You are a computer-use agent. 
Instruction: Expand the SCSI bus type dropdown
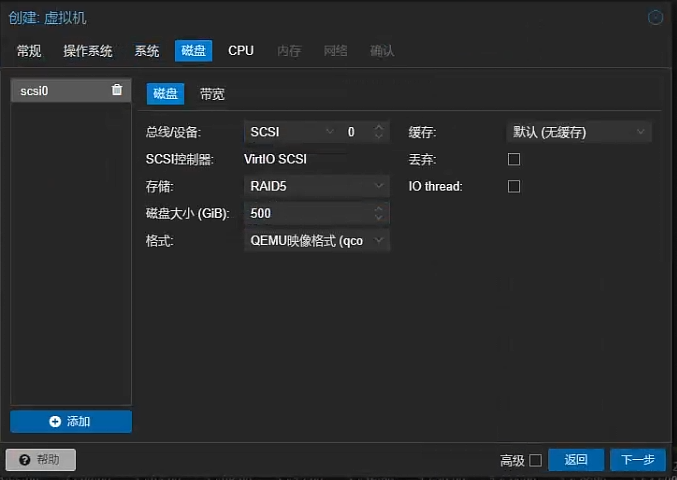point(330,132)
